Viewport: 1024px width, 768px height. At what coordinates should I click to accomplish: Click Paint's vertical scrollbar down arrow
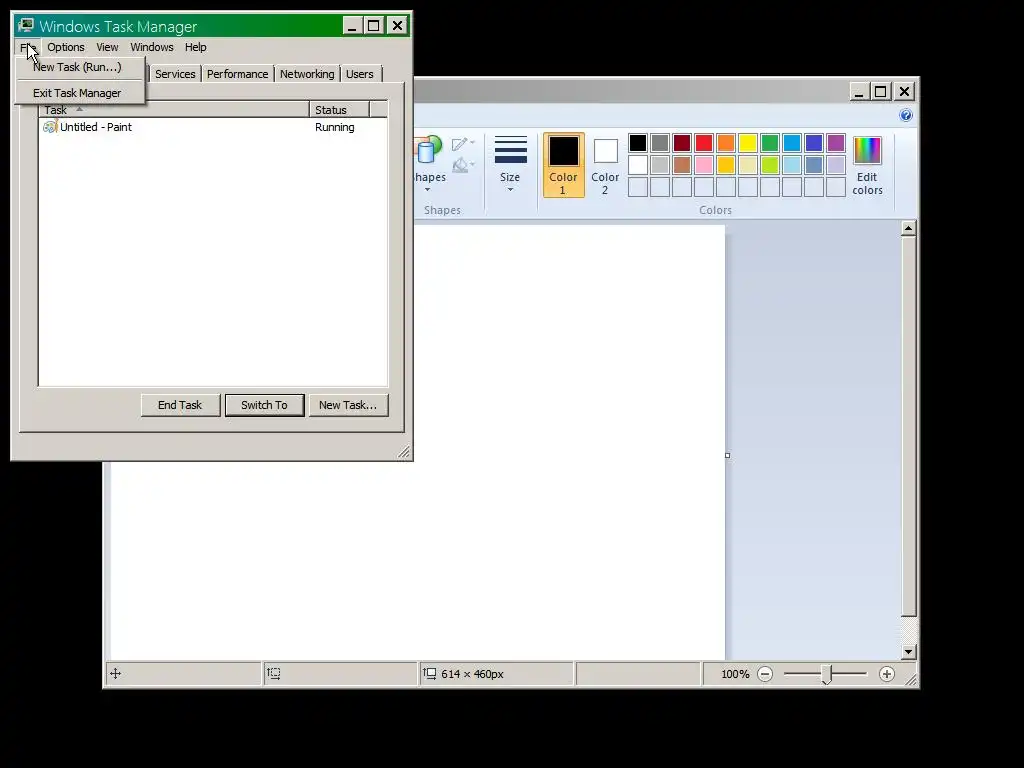click(908, 652)
